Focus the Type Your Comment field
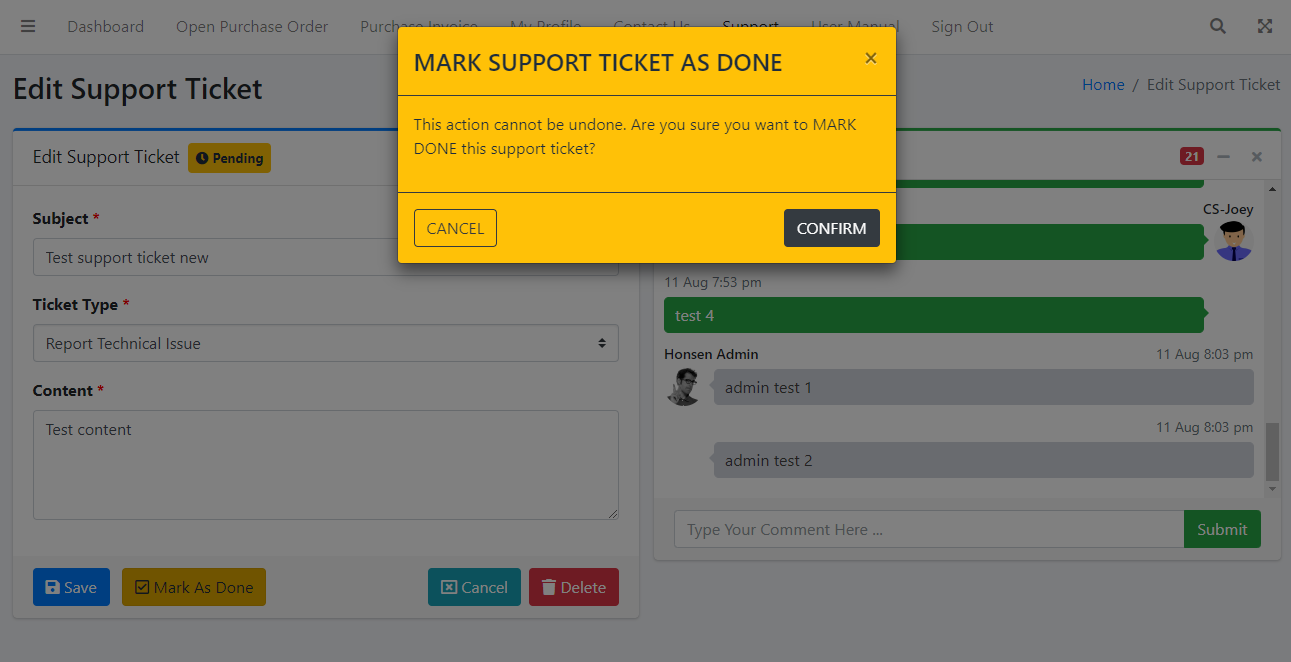Image resolution: width=1291 pixels, height=662 pixels. pos(928,530)
